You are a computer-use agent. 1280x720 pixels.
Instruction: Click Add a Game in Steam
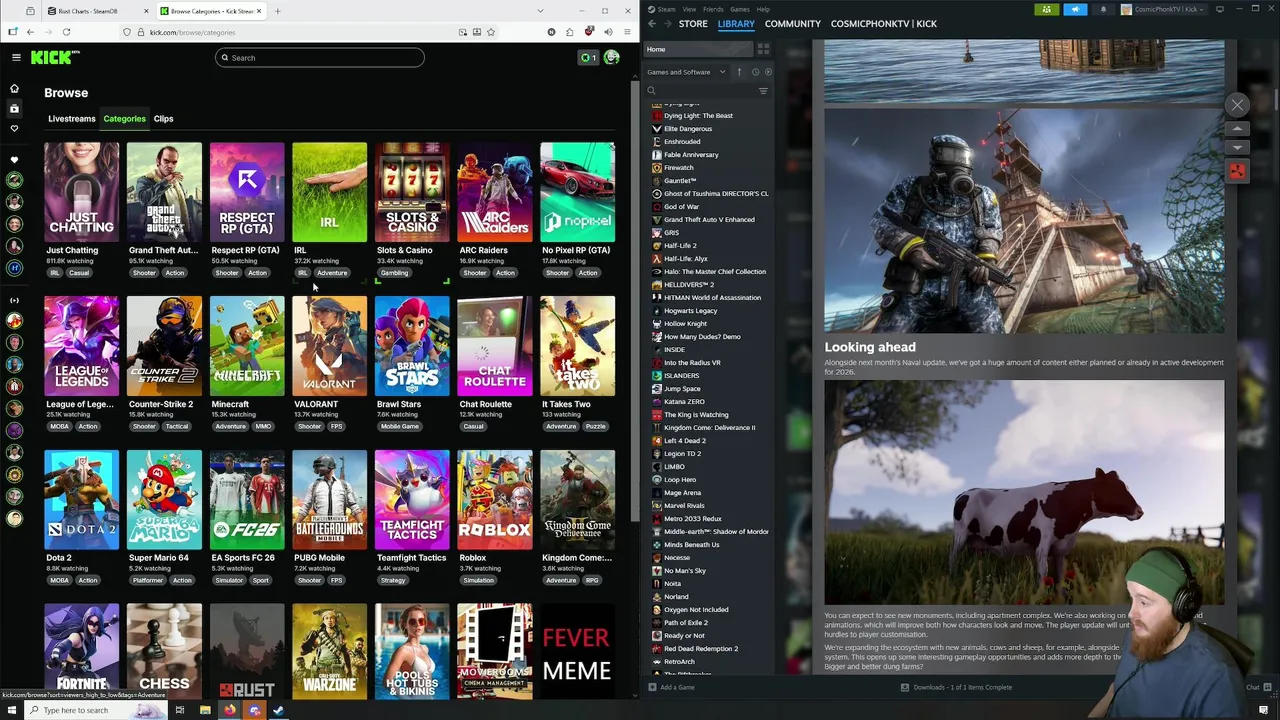(671, 688)
